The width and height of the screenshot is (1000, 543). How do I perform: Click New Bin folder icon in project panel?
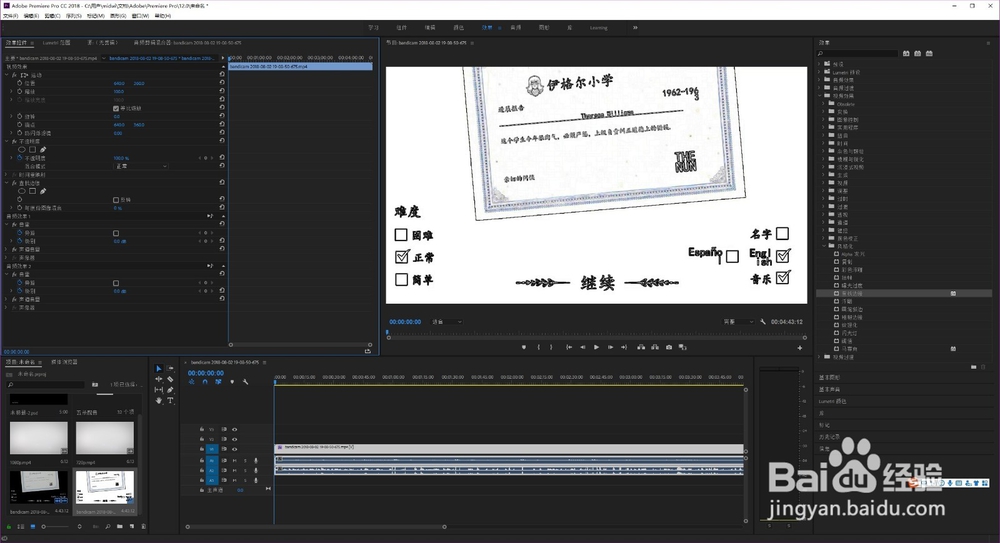[121, 526]
